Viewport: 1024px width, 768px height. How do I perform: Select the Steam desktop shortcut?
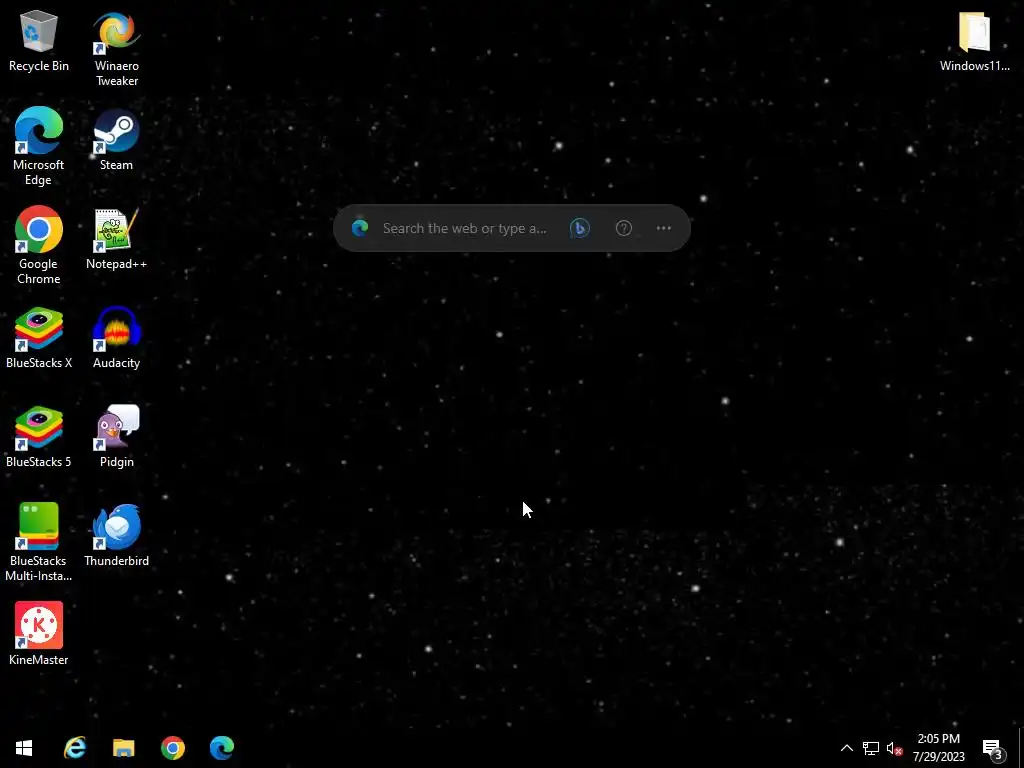pos(116,140)
